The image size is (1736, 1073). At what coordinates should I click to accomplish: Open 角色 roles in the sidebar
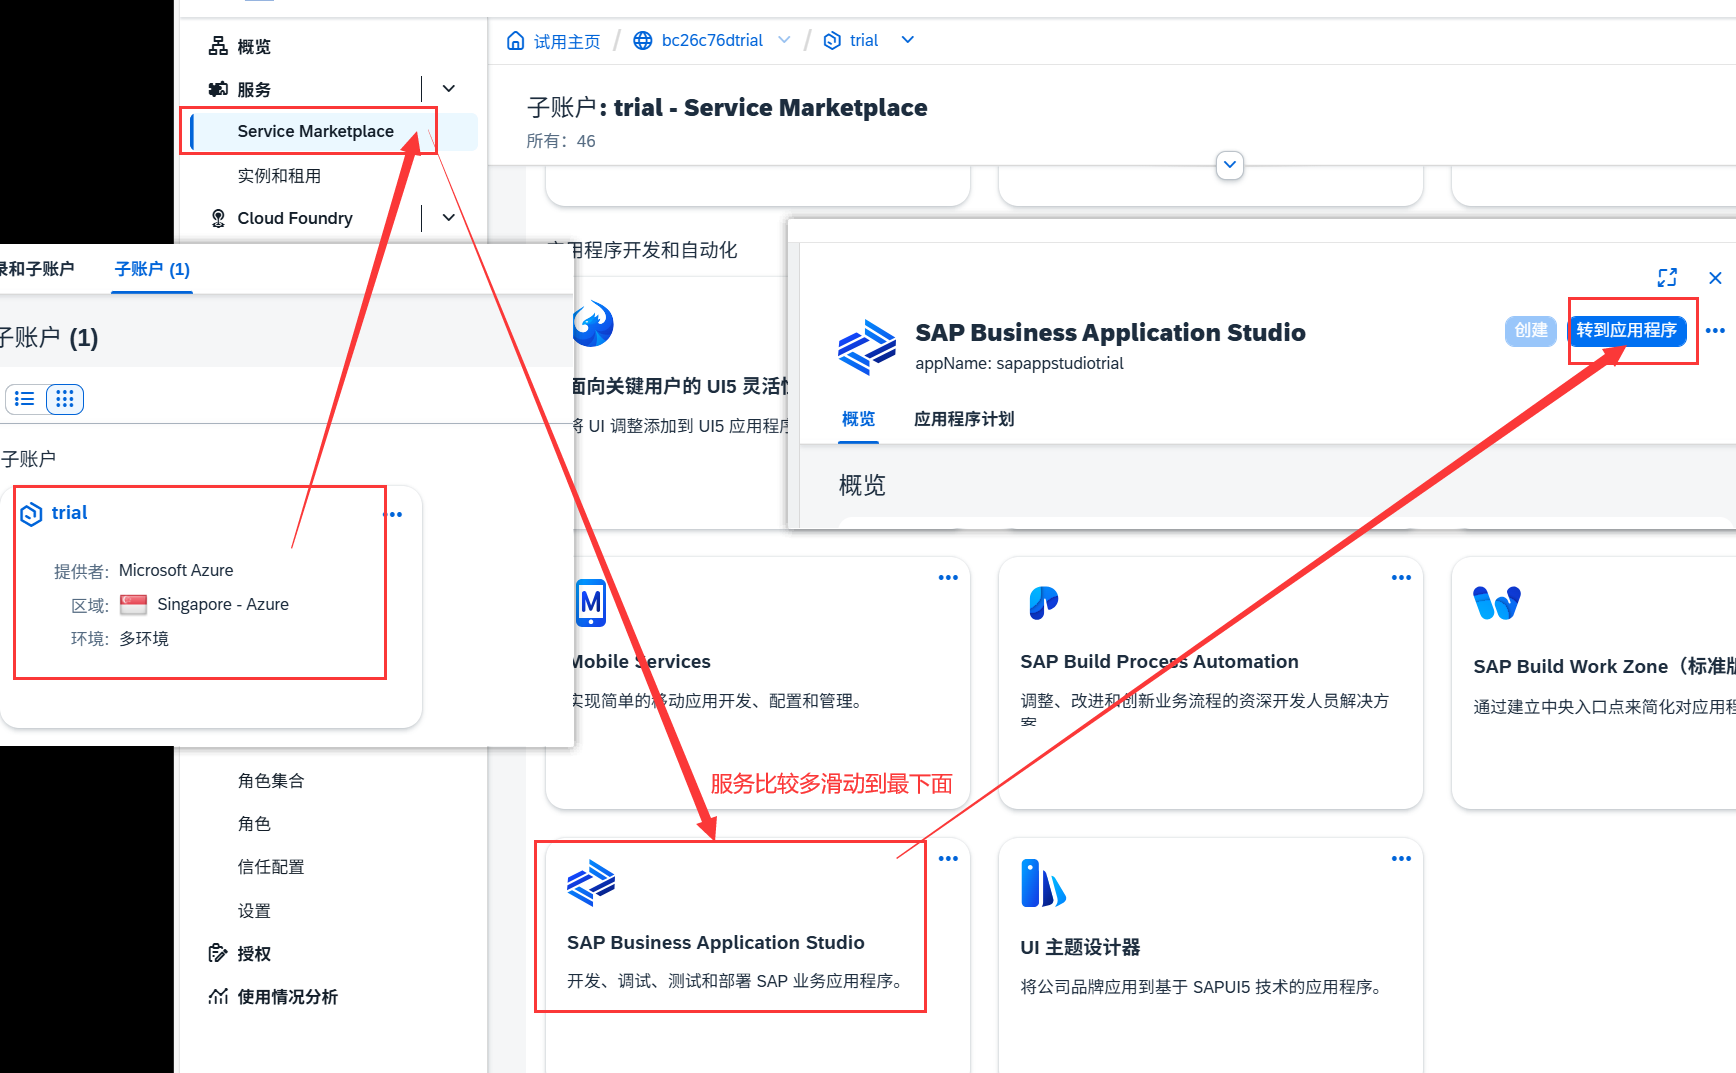(254, 824)
